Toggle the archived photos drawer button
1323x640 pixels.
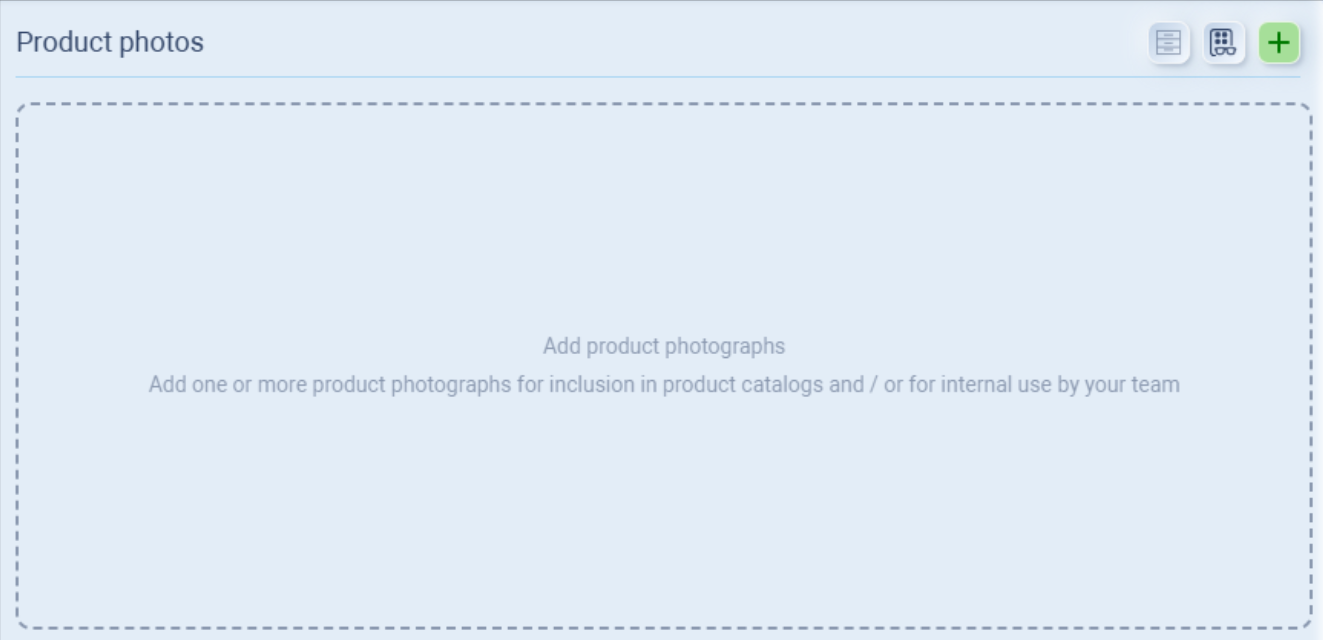[1169, 43]
